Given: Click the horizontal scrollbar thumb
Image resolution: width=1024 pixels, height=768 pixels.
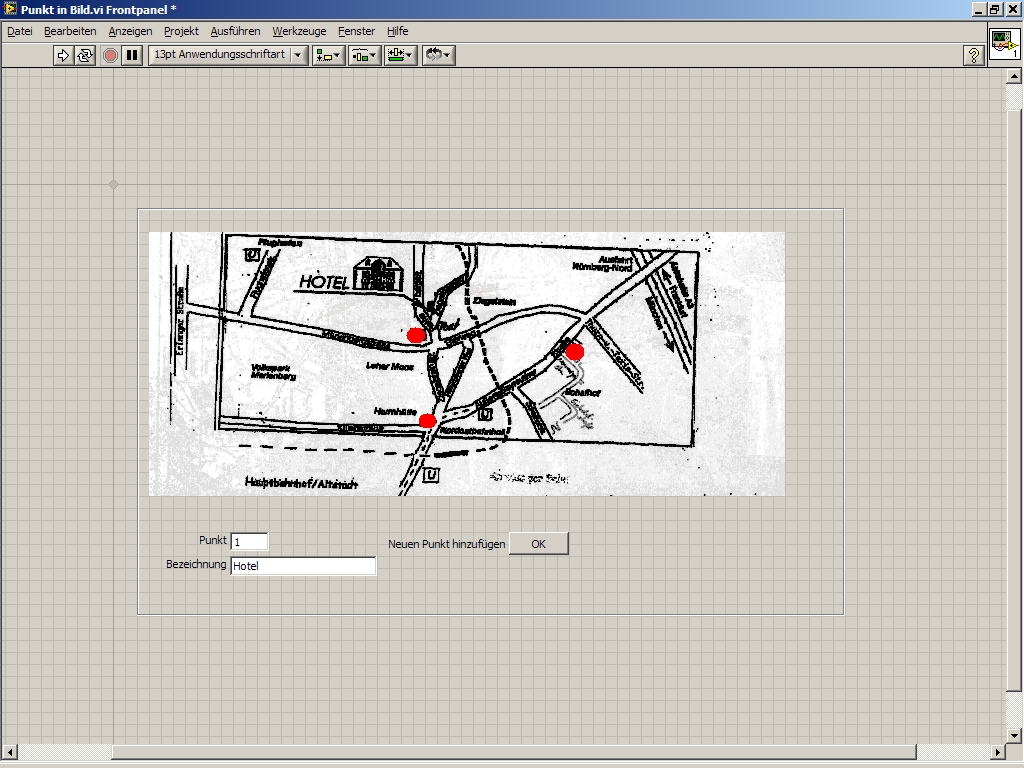Looking at the screenshot, I should click(514, 752).
